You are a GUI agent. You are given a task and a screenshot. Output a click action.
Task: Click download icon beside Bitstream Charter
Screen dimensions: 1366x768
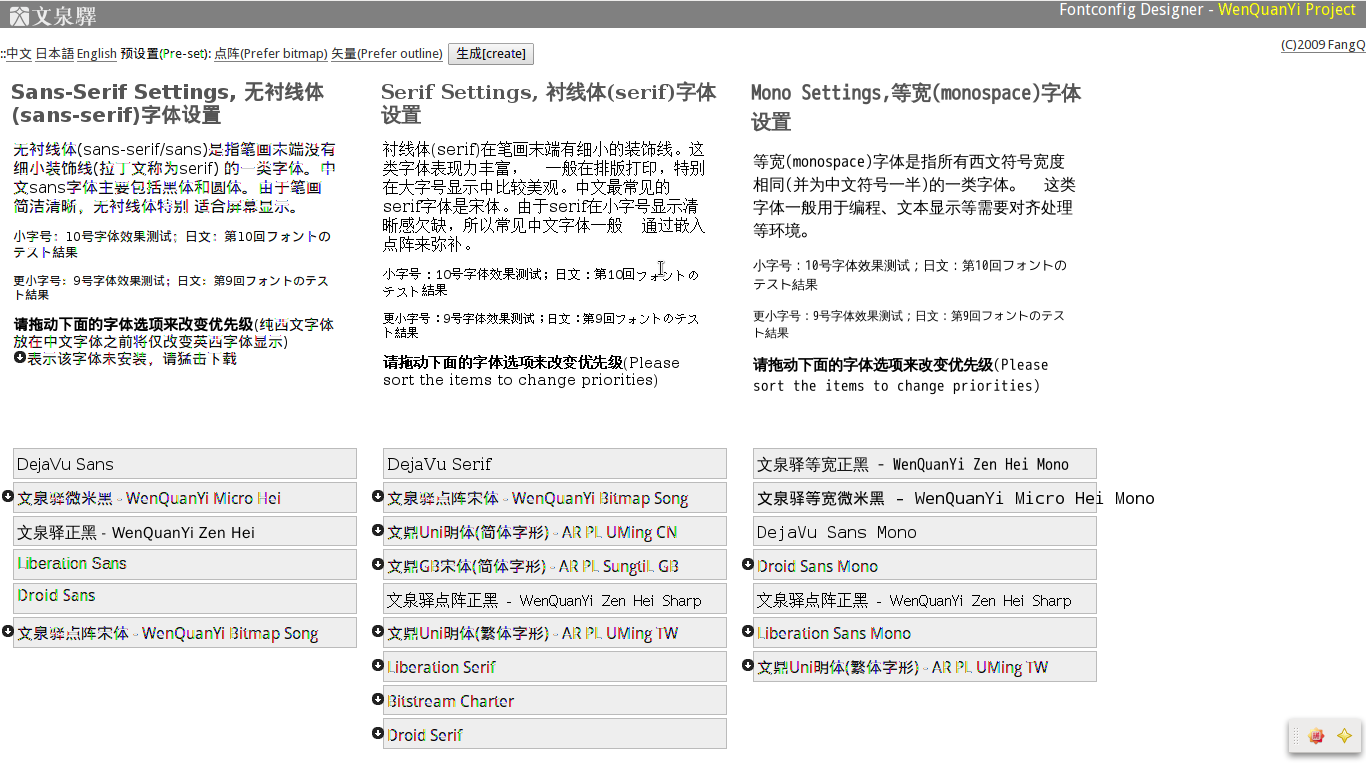(378, 699)
